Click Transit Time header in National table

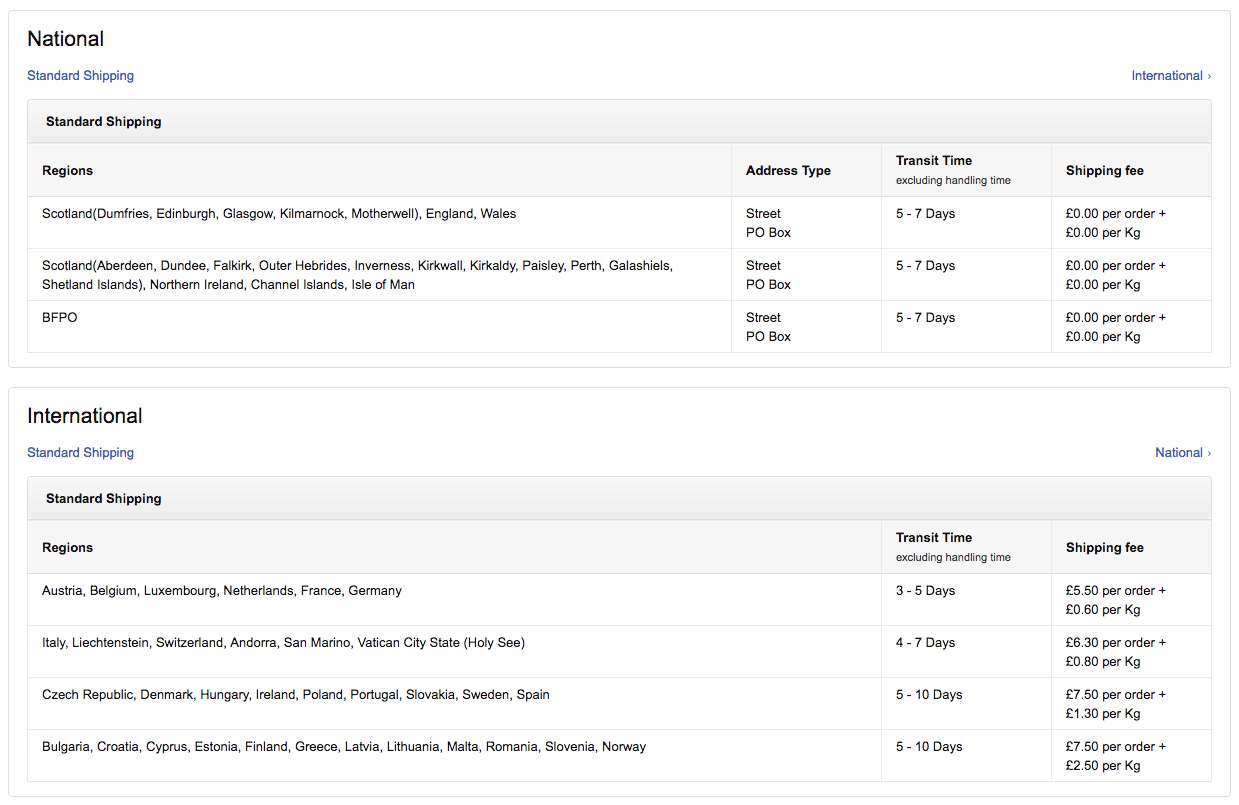pyautogui.click(x=934, y=161)
